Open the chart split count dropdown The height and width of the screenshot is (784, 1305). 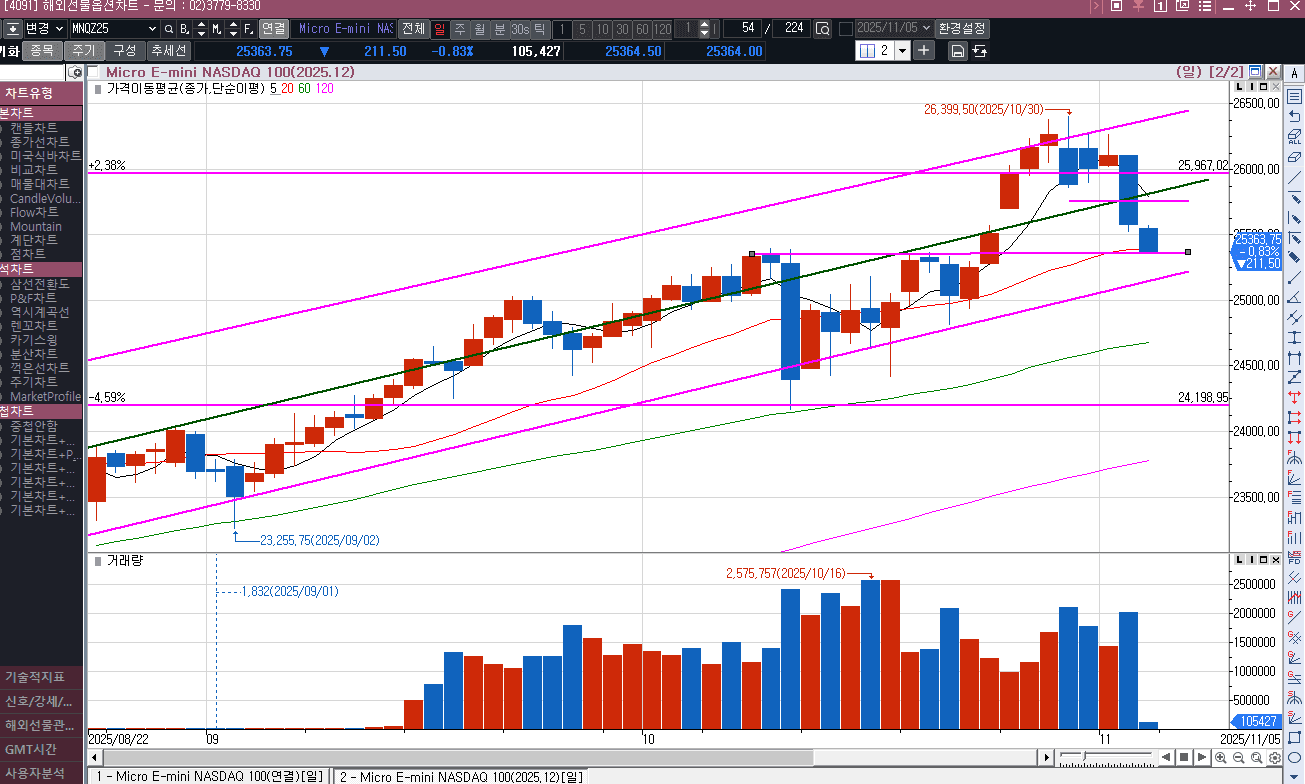coord(902,51)
